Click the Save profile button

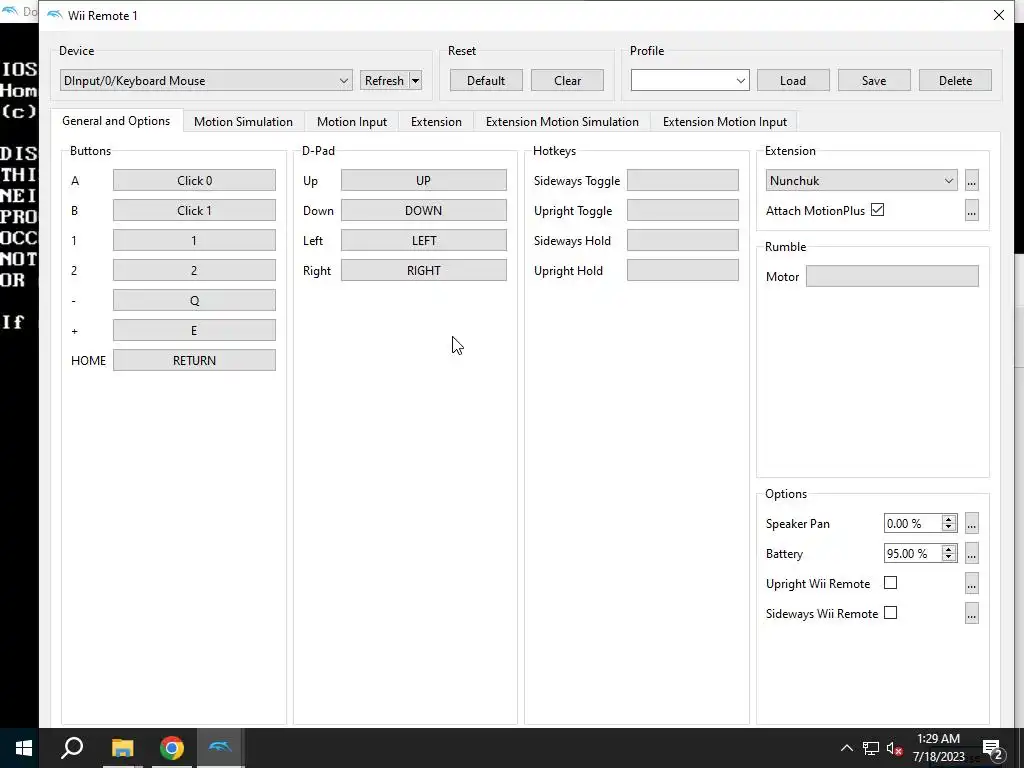click(874, 80)
